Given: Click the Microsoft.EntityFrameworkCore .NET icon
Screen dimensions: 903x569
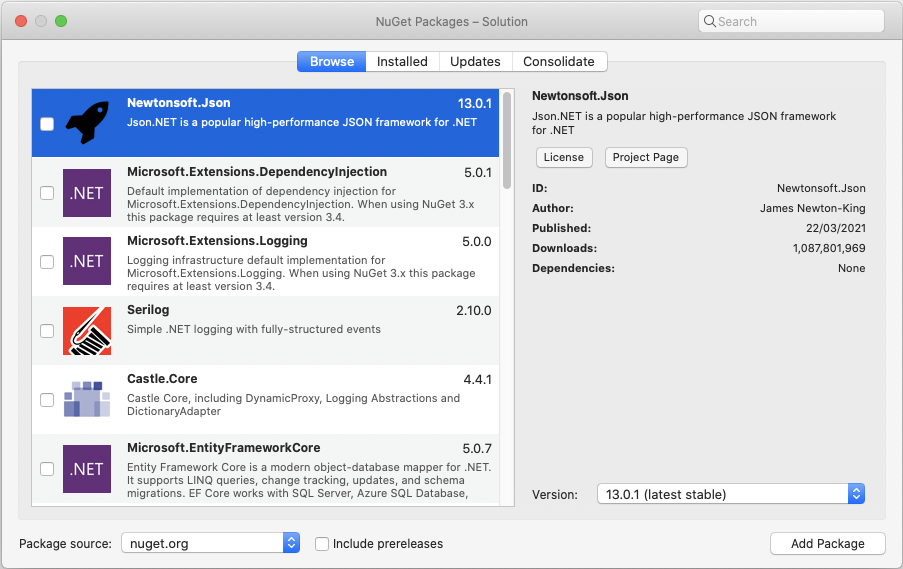Looking at the screenshot, I should [x=87, y=469].
